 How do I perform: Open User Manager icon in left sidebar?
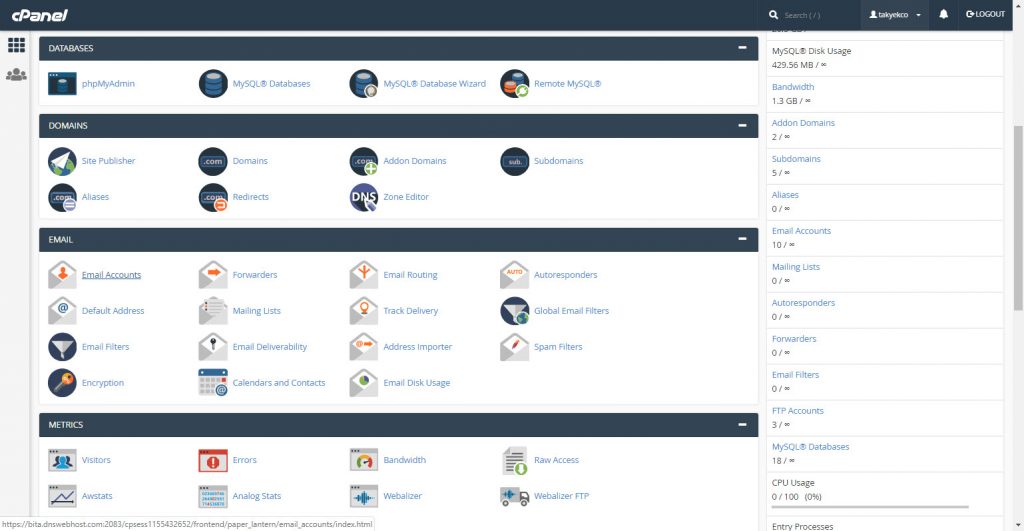pos(16,74)
